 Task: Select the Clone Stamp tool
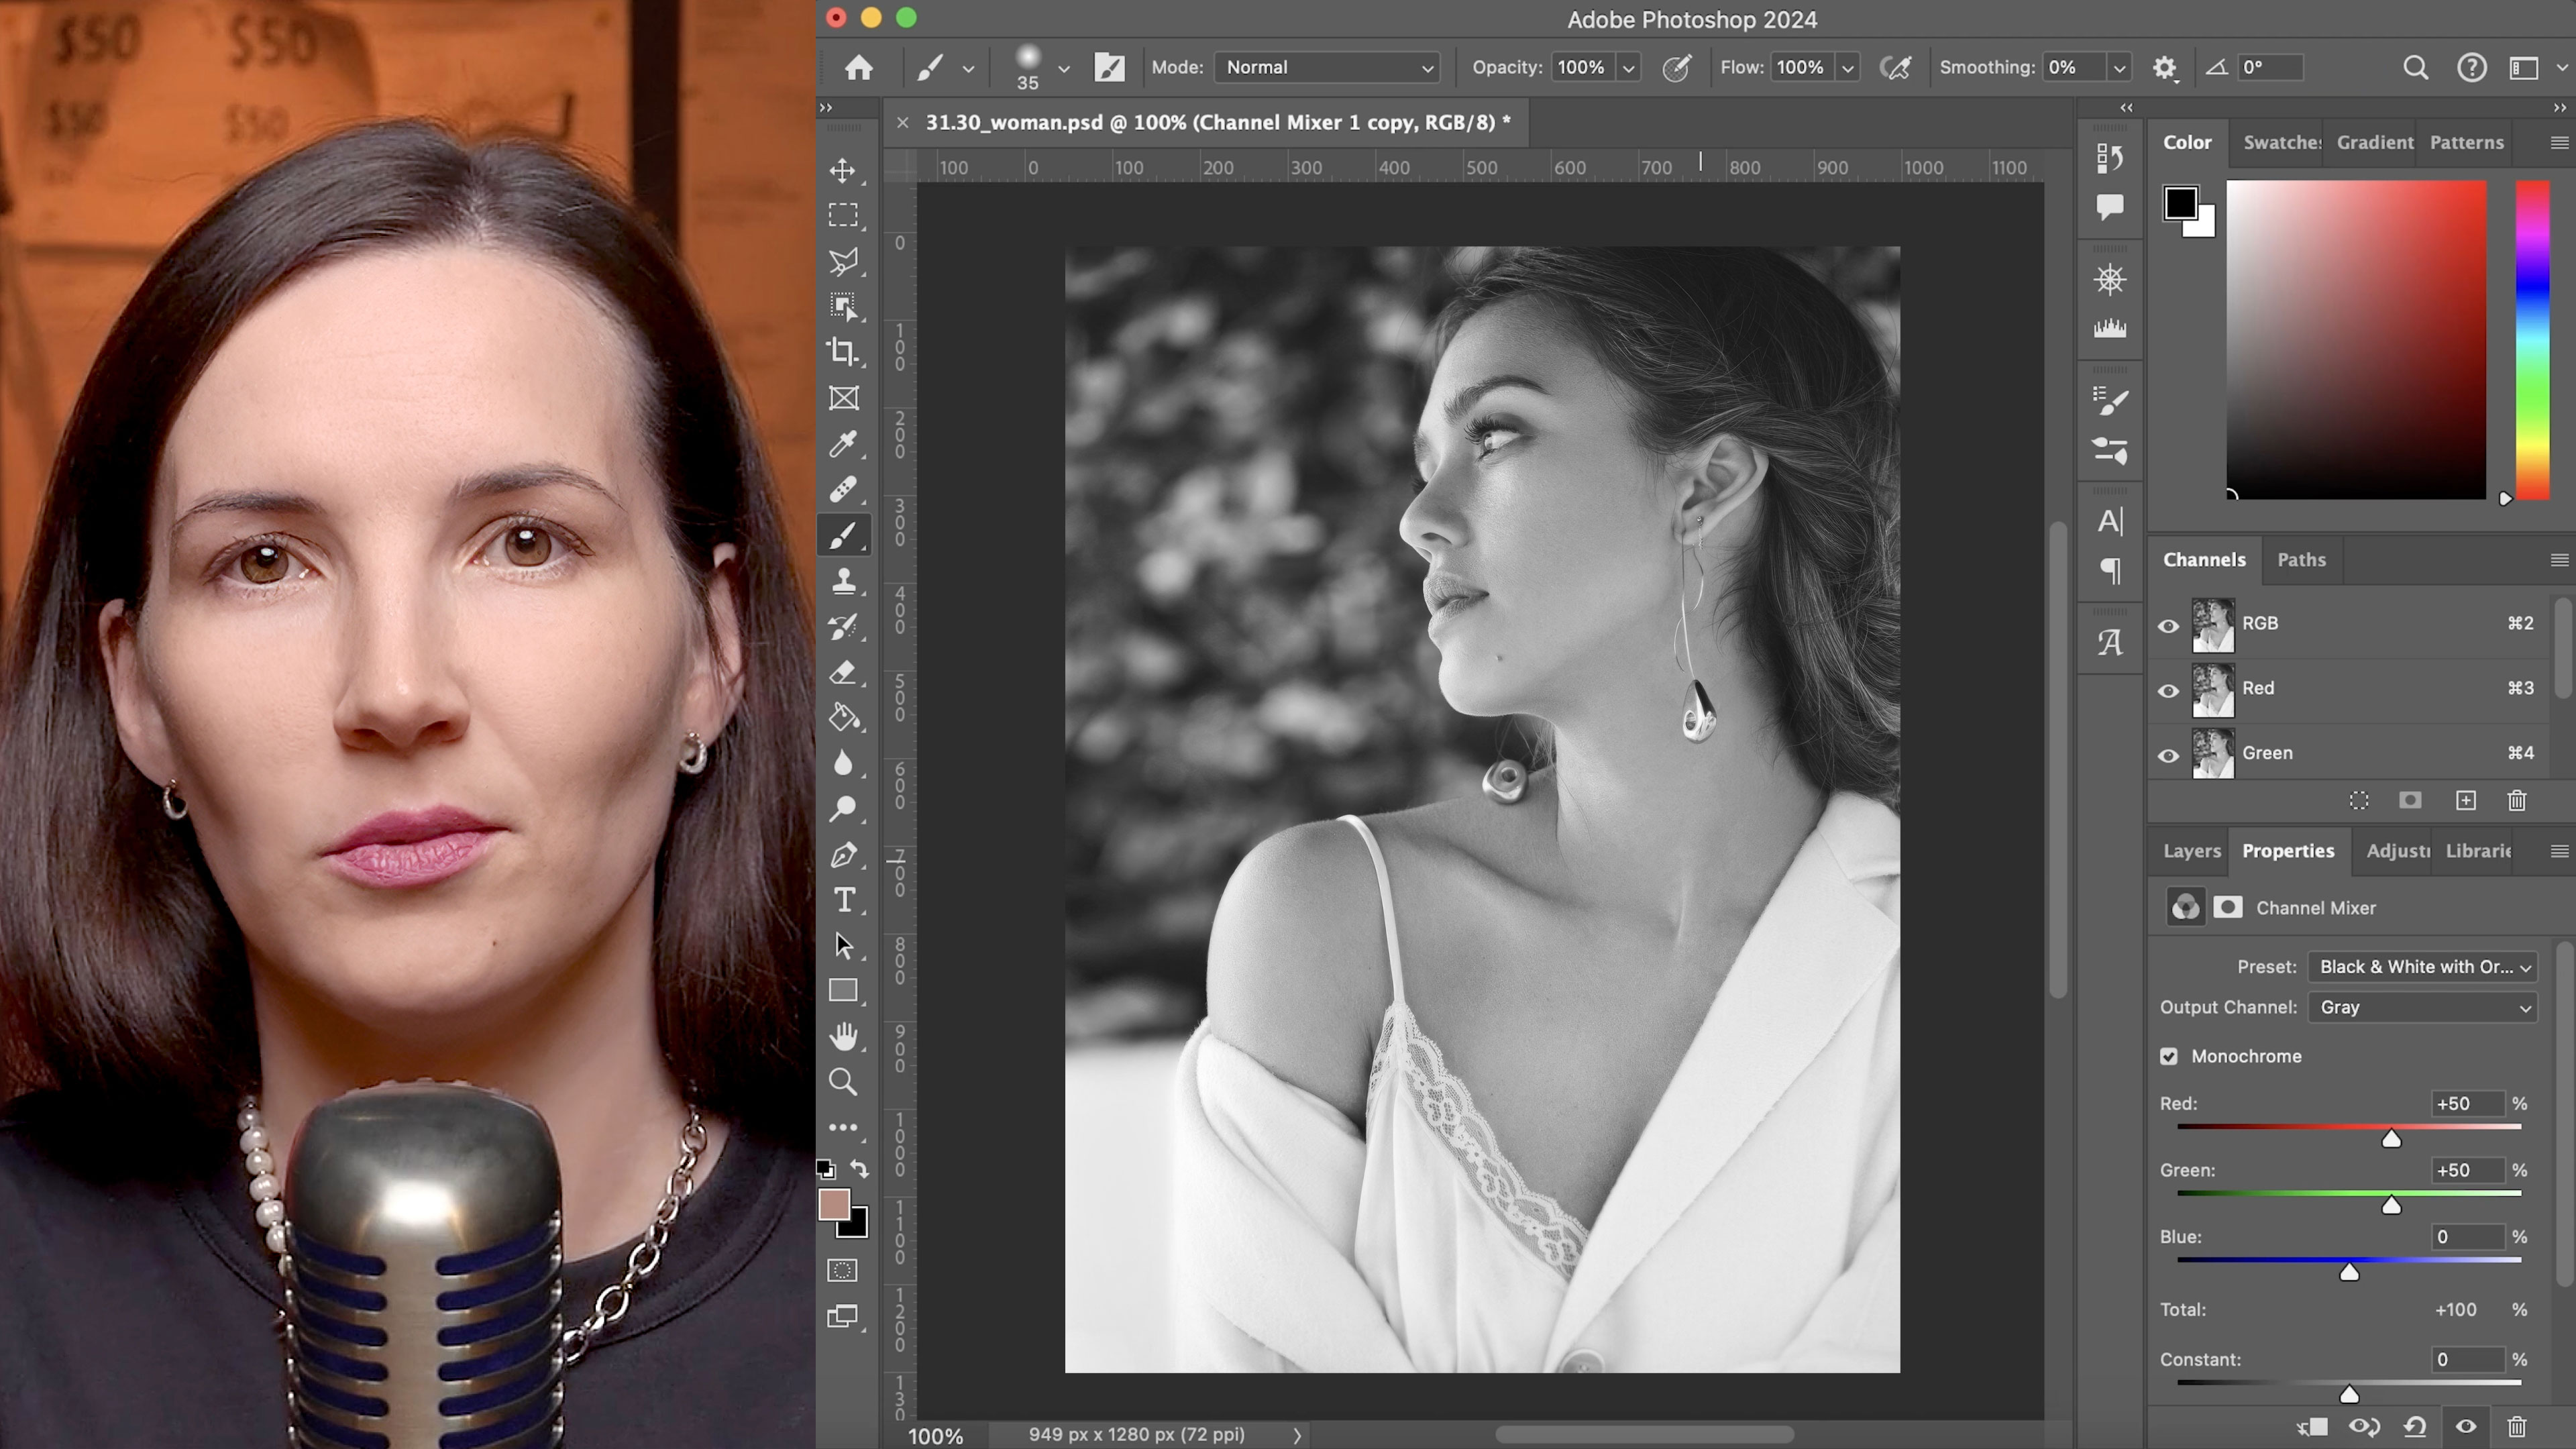coord(843,581)
